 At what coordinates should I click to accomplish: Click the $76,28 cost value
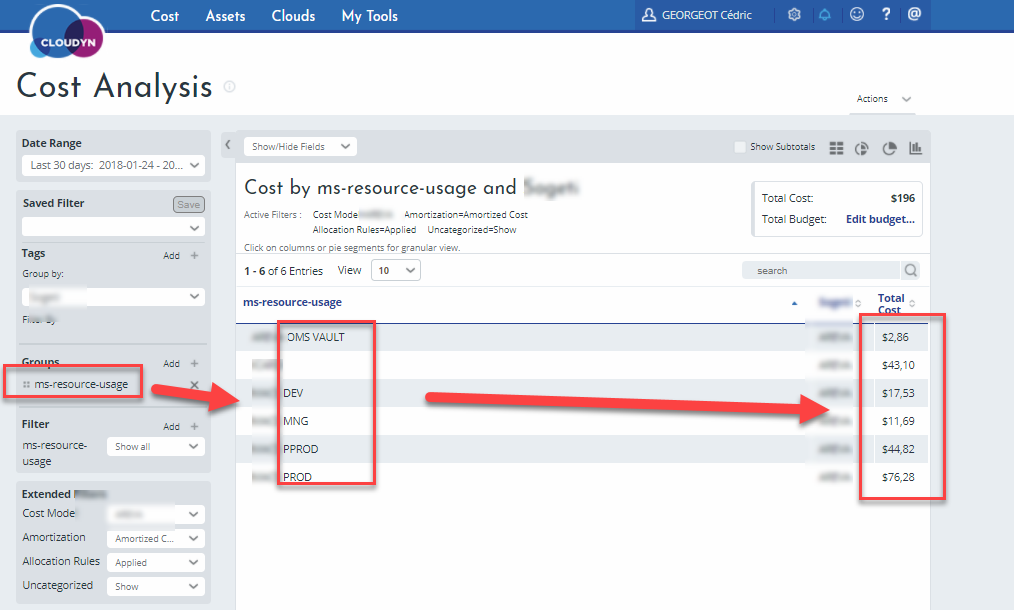[x=898, y=477]
